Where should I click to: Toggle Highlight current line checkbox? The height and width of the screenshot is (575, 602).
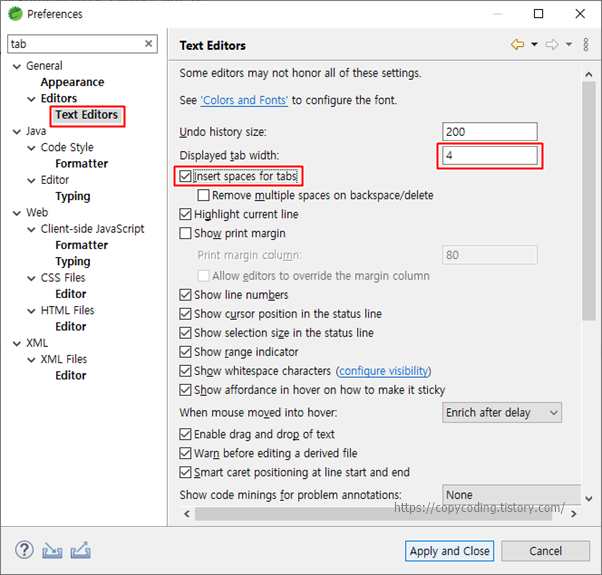tap(185, 214)
